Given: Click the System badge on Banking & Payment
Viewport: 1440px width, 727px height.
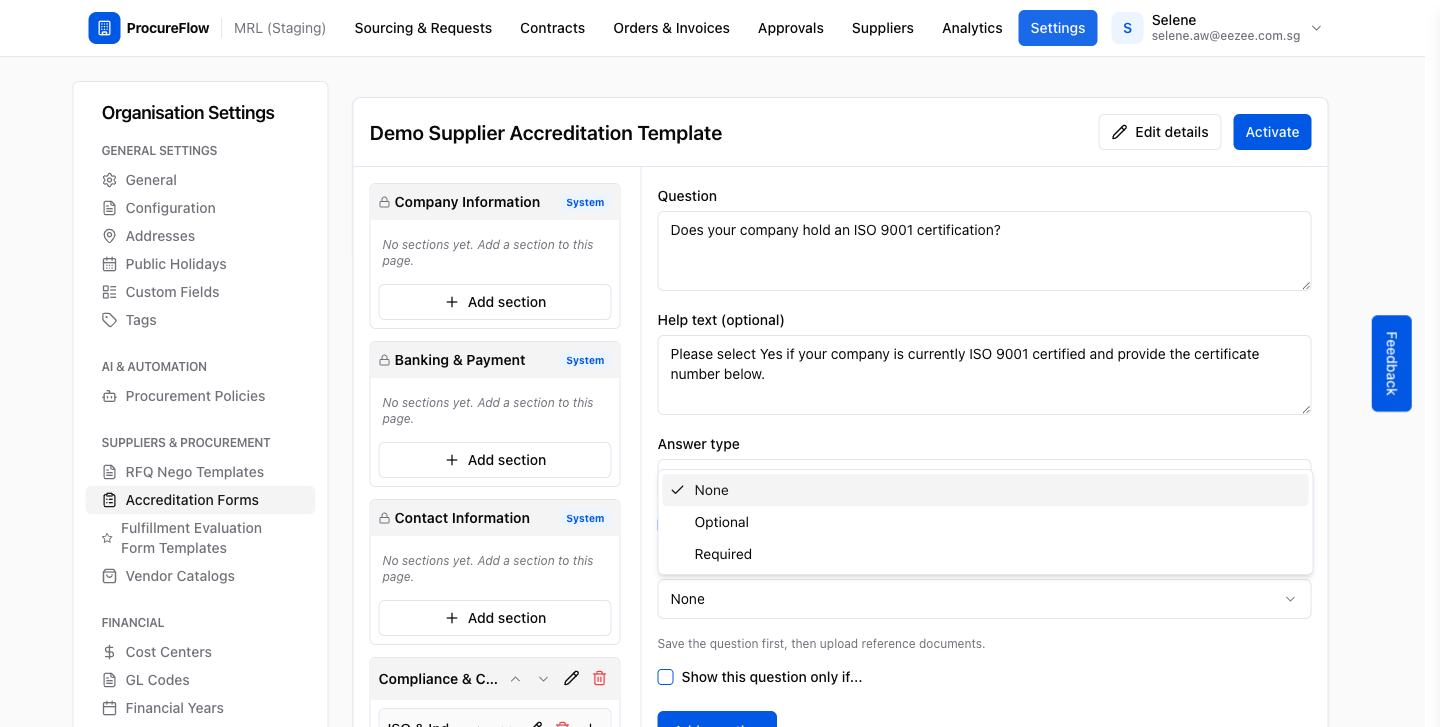Looking at the screenshot, I should click(585, 360).
